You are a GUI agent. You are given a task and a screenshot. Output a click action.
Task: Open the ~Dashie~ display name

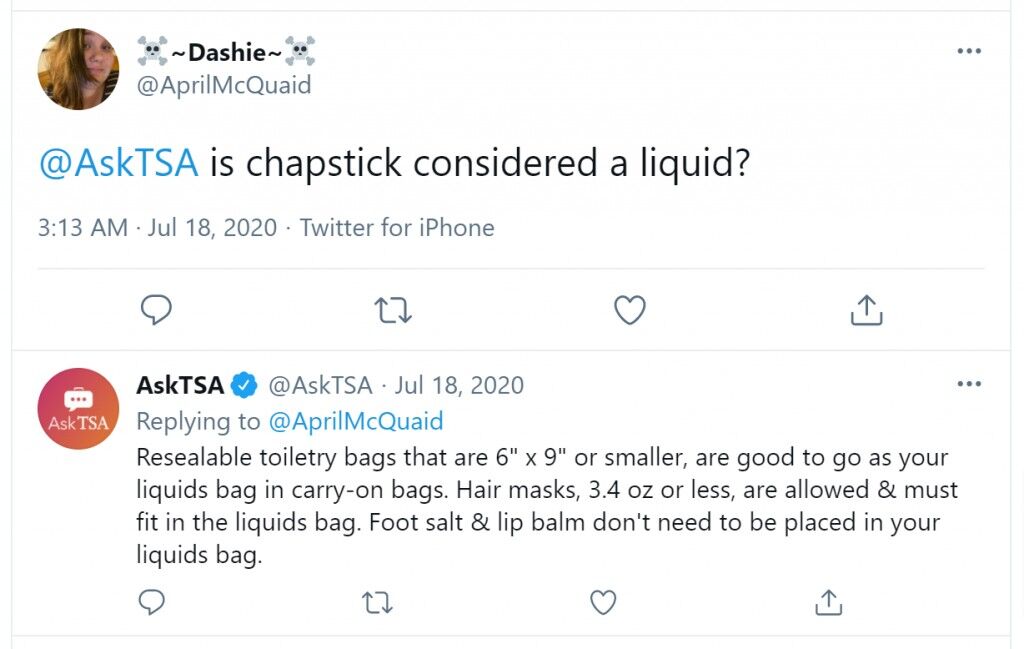(x=226, y=52)
